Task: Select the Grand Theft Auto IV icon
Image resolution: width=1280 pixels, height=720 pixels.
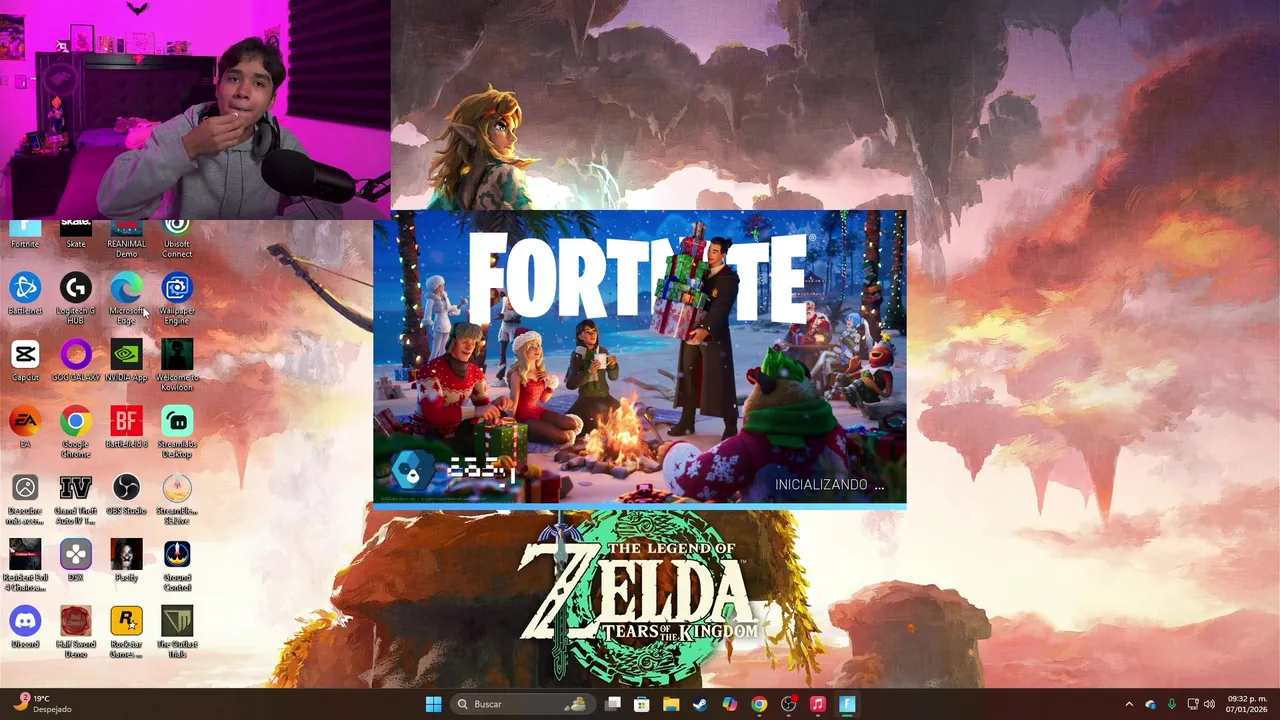Action: click(76, 500)
